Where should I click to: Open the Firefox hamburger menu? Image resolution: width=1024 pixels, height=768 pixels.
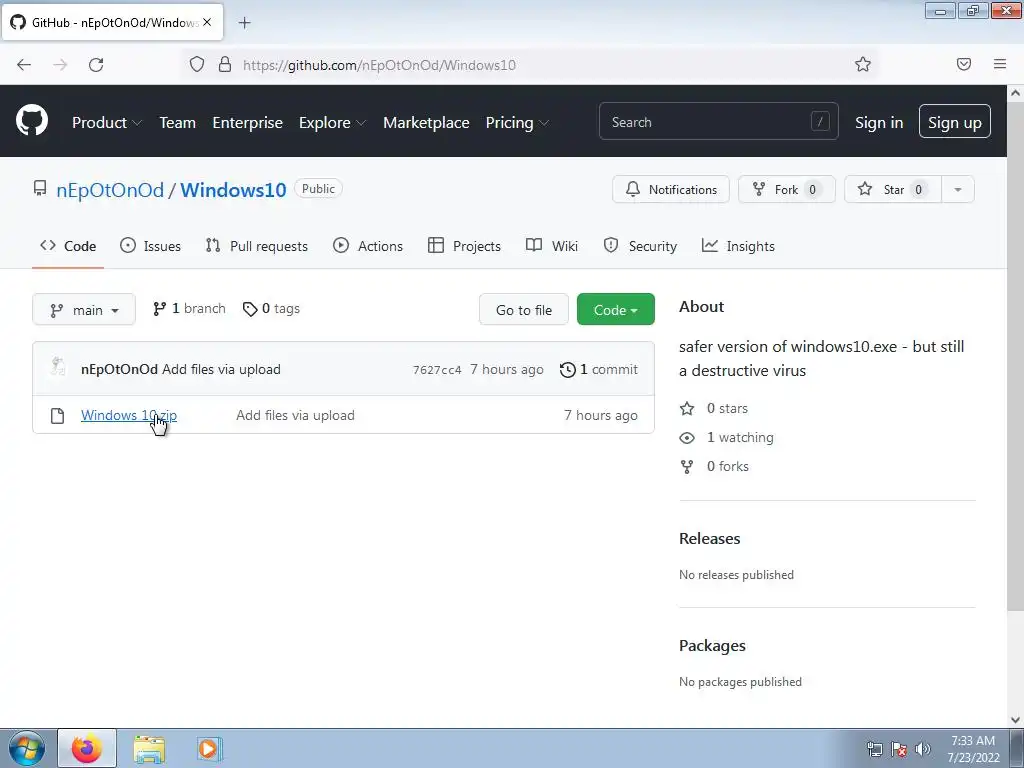pos(1000,64)
